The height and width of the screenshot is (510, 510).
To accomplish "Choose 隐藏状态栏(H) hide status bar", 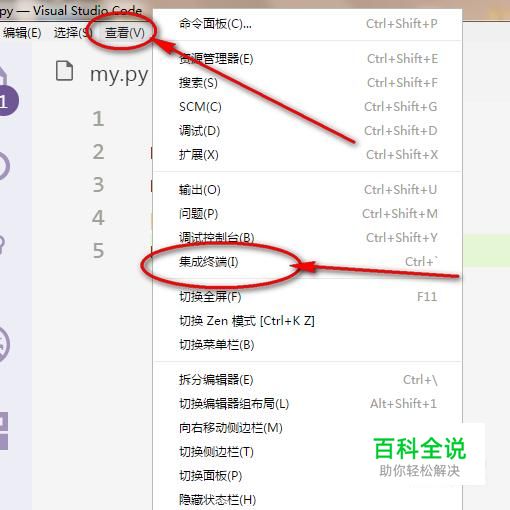I will (307, 499).
